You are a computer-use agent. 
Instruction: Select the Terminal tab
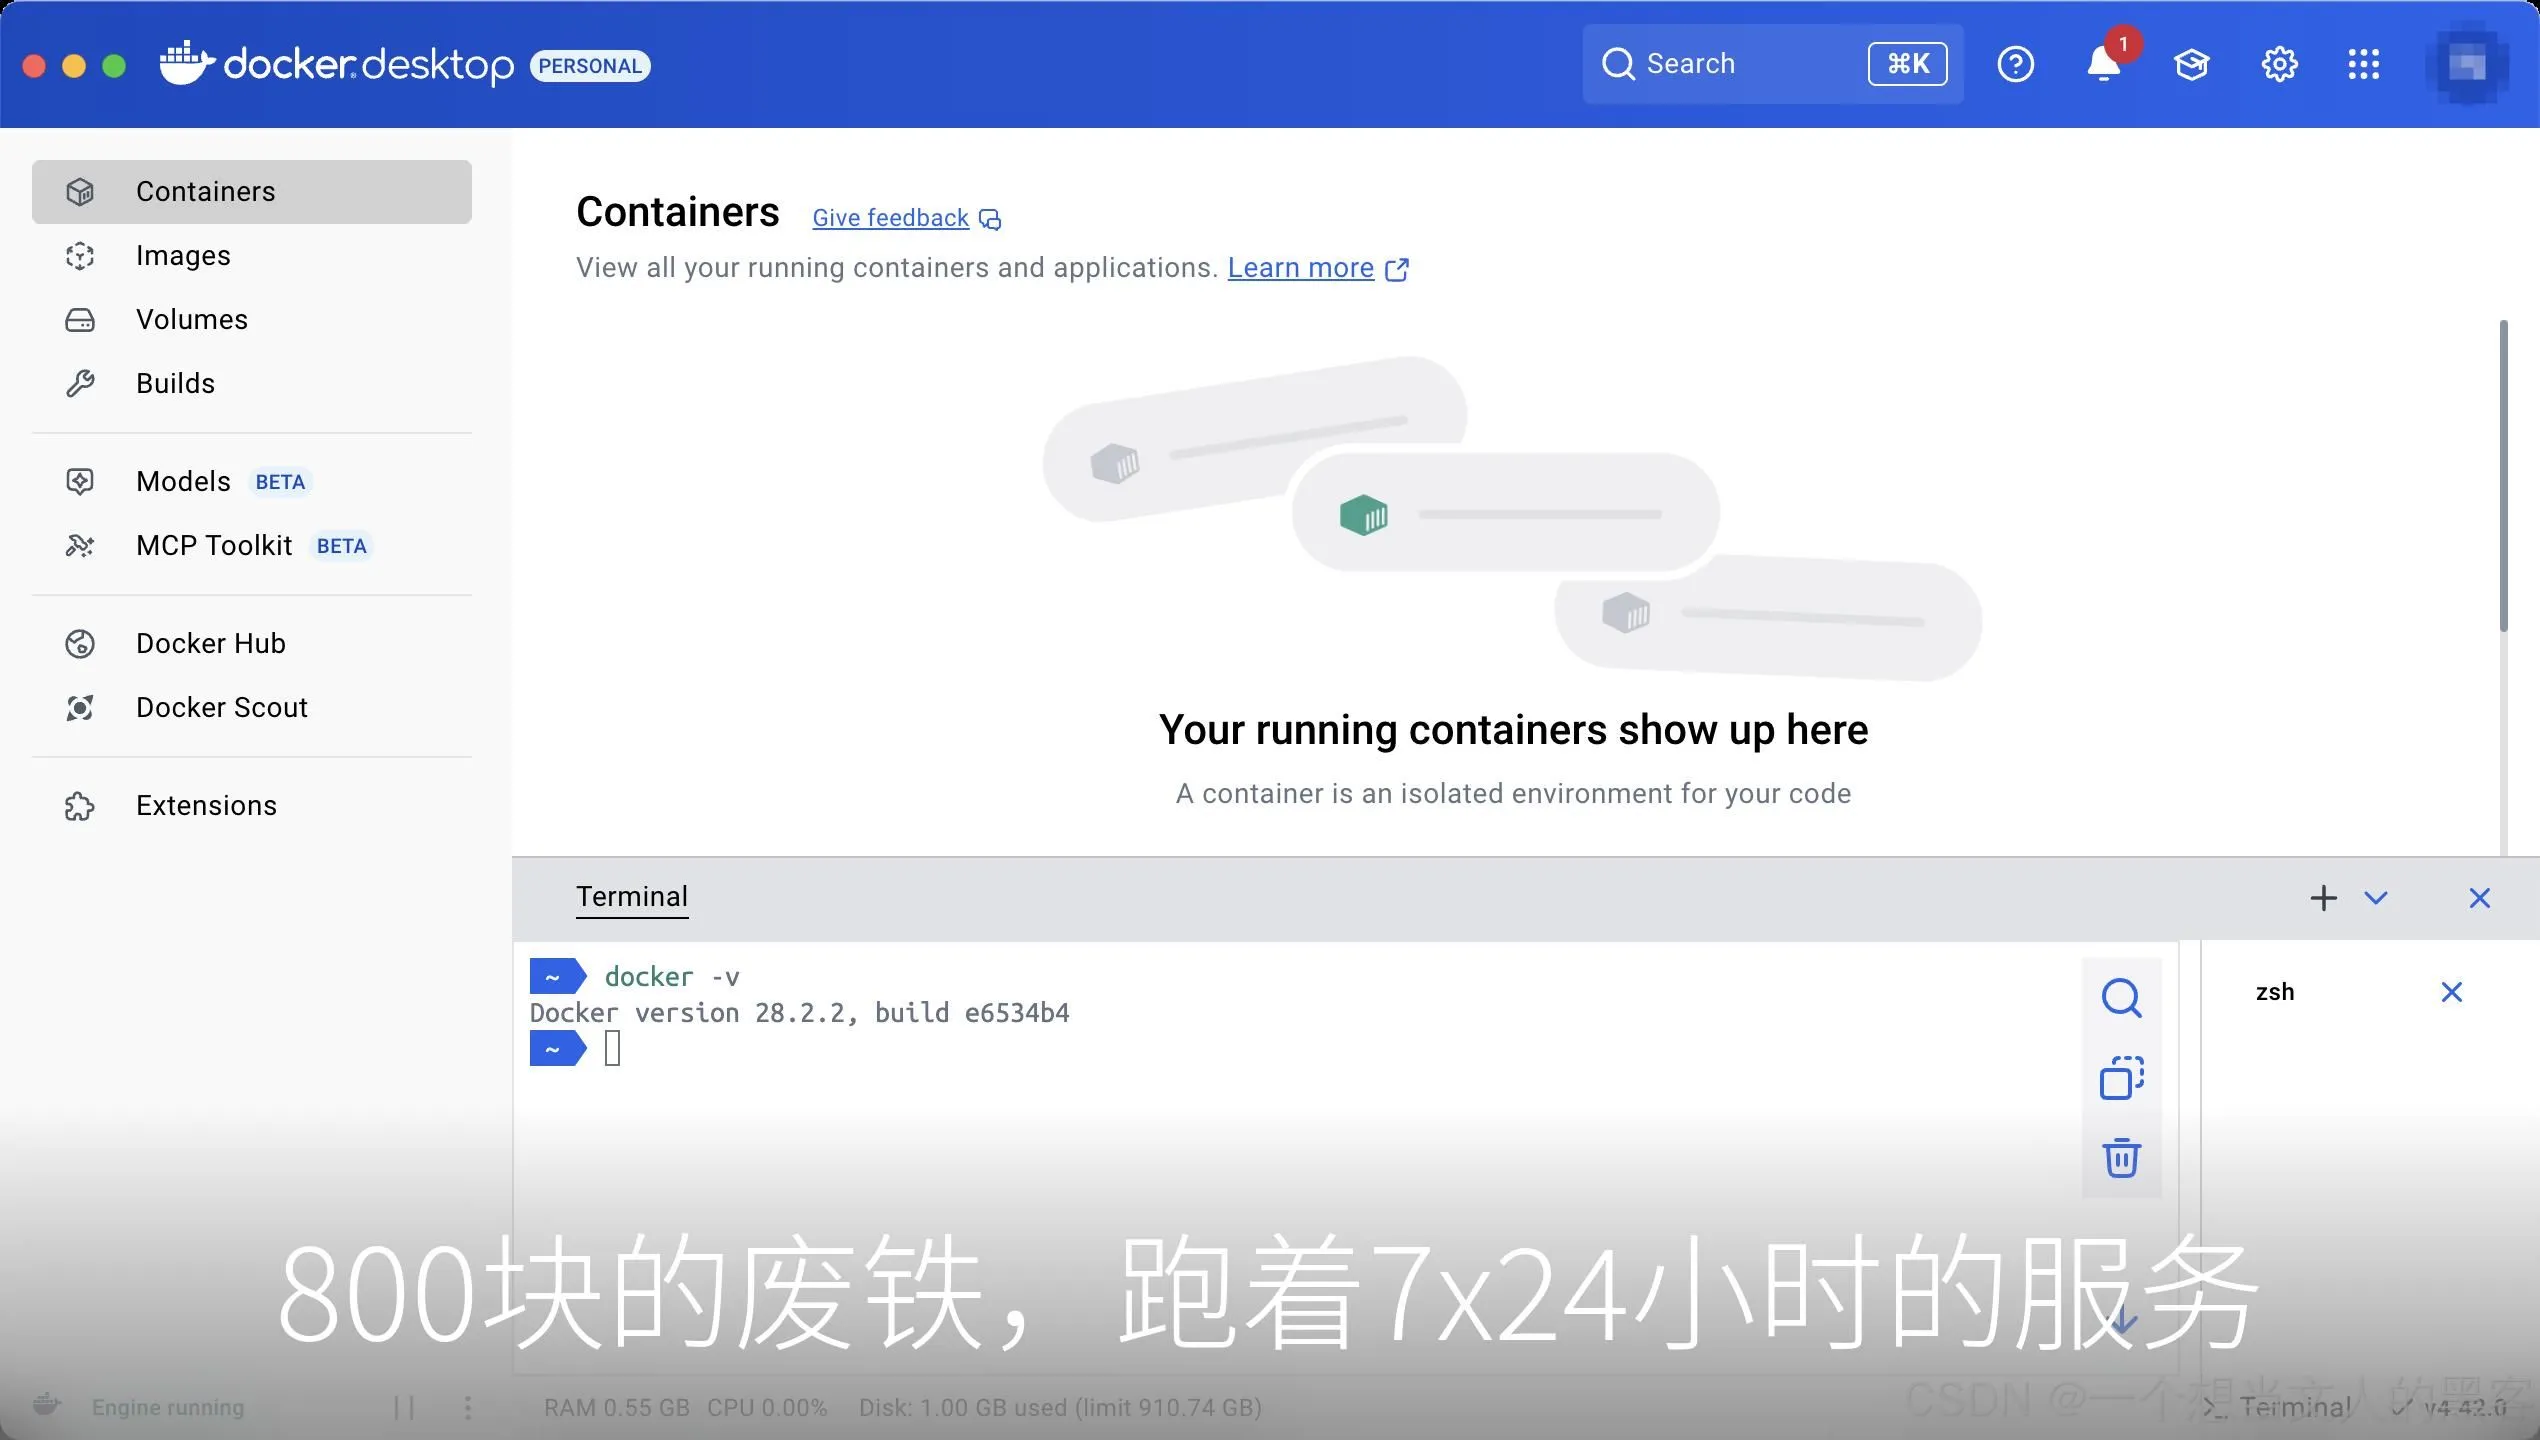click(x=632, y=896)
